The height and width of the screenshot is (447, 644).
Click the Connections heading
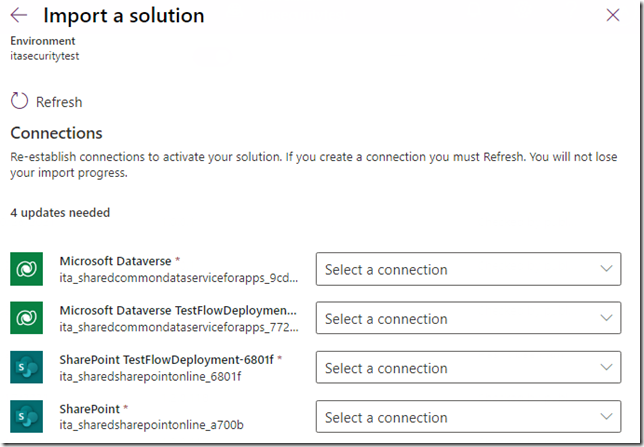click(56, 133)
